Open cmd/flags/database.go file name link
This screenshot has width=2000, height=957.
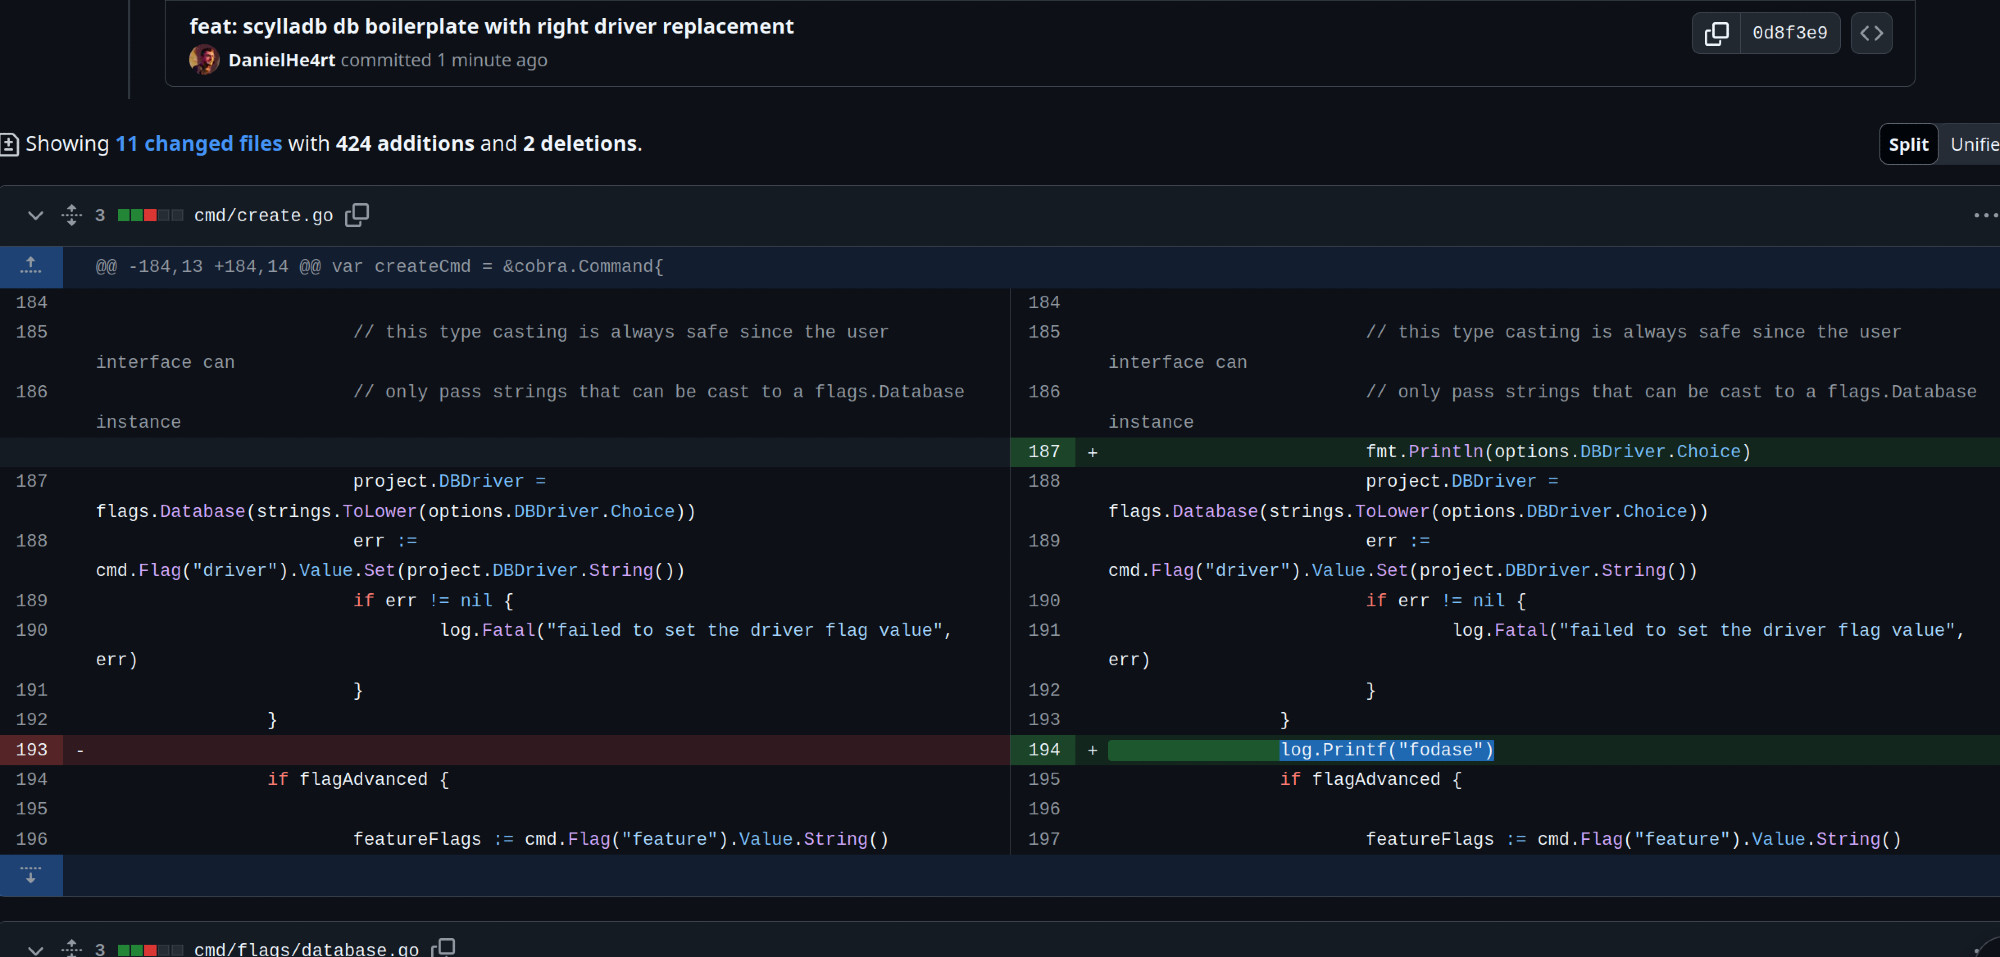[x=306, y=948]
